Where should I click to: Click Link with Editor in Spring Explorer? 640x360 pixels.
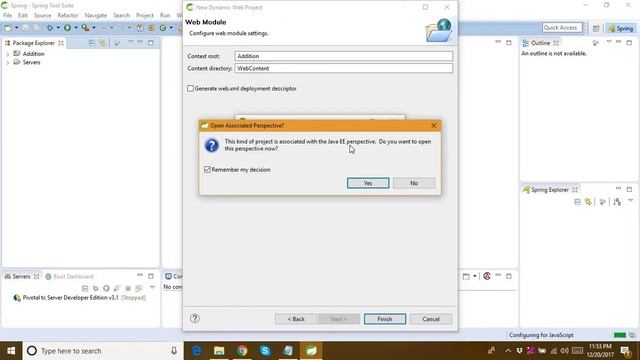pyautogui.click(x=588, y=202)
